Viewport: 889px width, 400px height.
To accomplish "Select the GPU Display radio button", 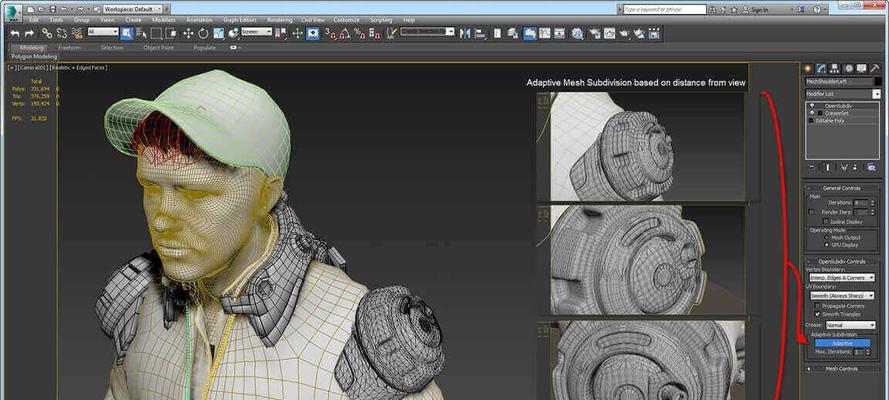I will coord(826,245).
